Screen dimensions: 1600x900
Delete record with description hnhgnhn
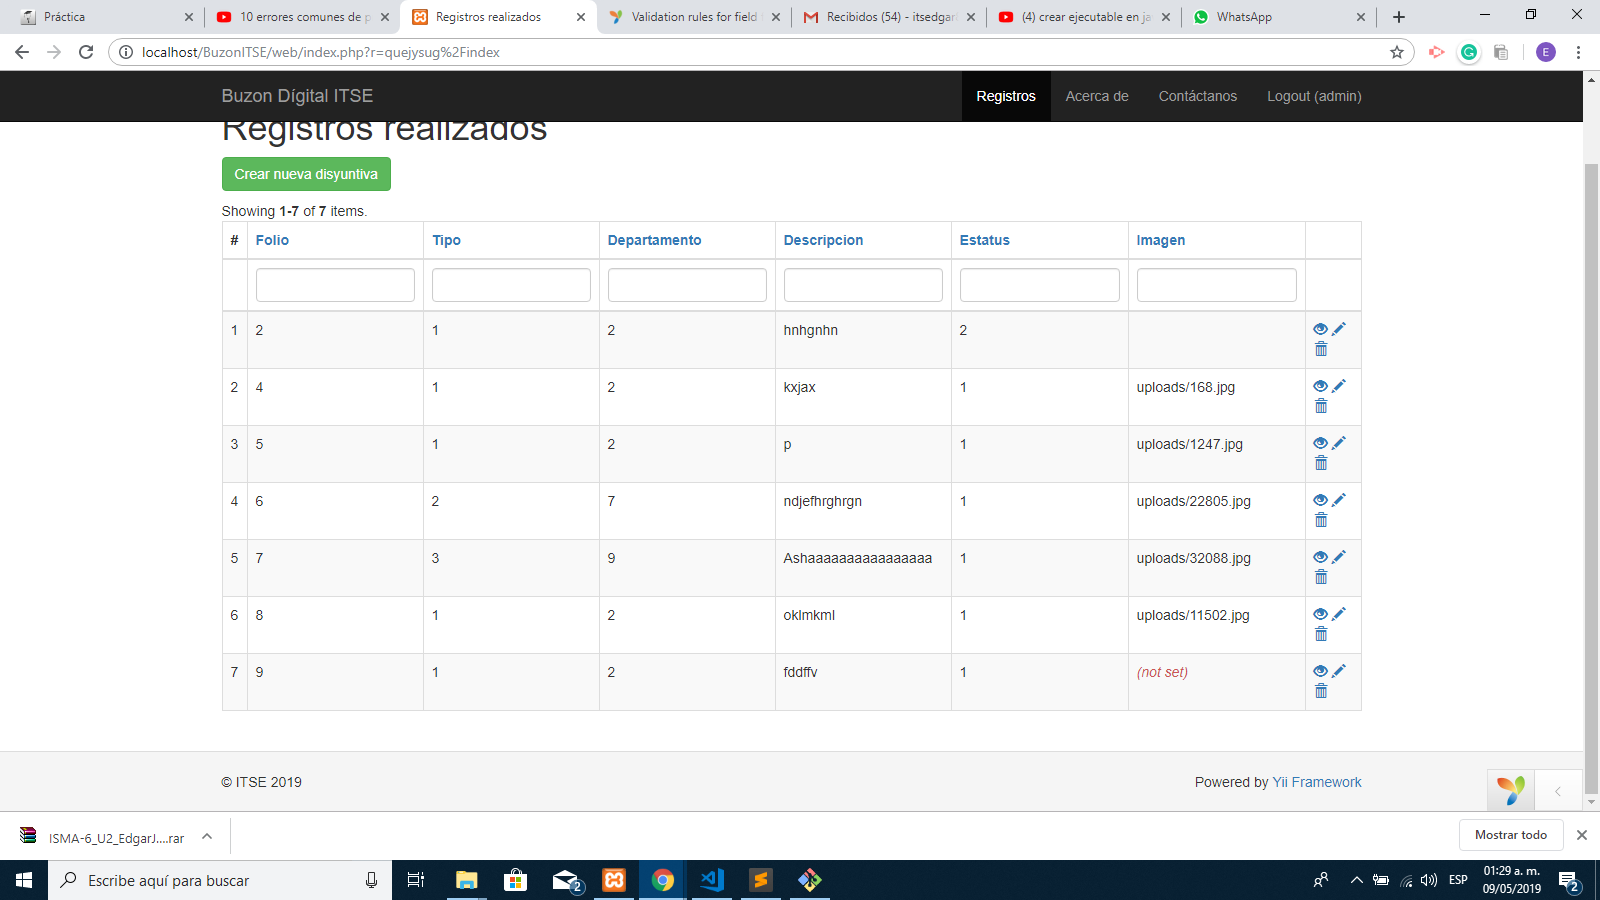point(1321,349)
